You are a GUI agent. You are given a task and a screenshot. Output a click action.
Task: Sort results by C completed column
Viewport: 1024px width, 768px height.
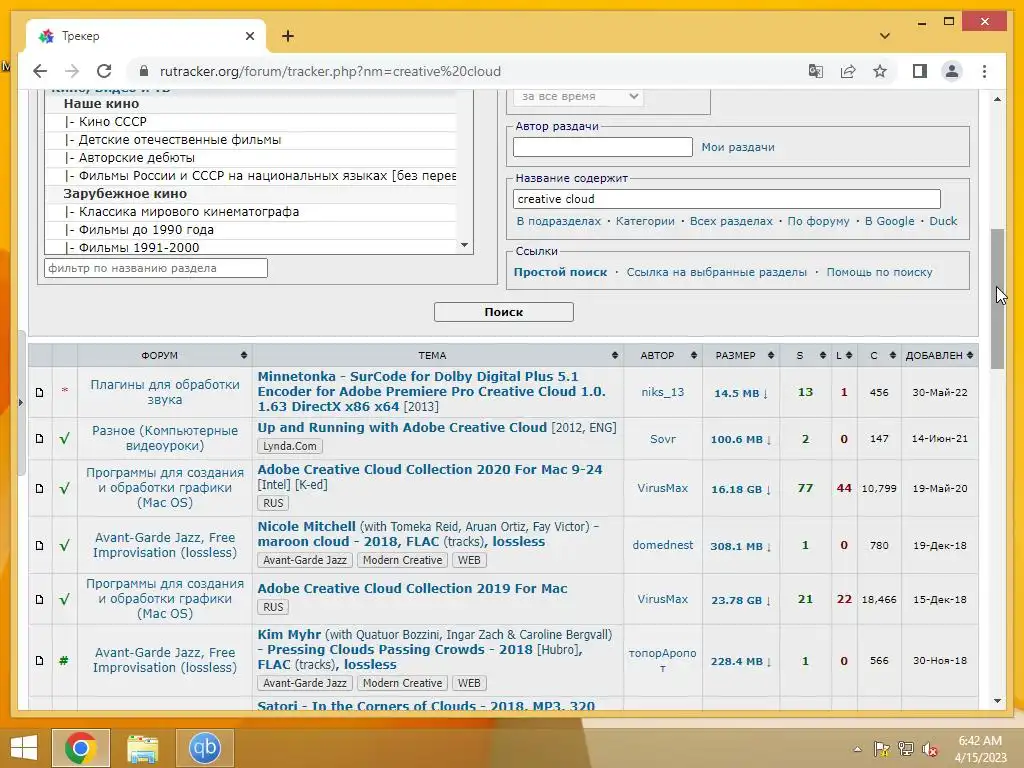click(x=879, y=355)
